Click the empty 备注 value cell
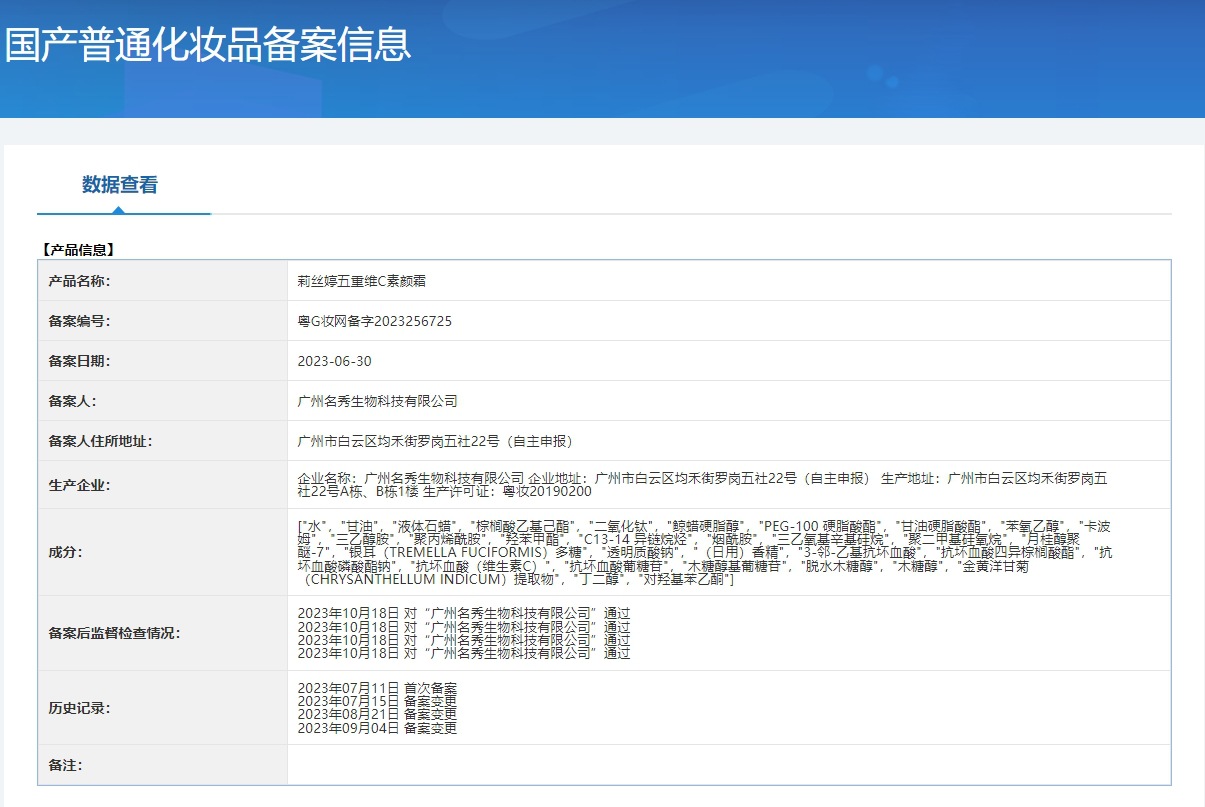Image resolution: width=1205 pixels, height=807 pixels. click(x=728, y=765)
